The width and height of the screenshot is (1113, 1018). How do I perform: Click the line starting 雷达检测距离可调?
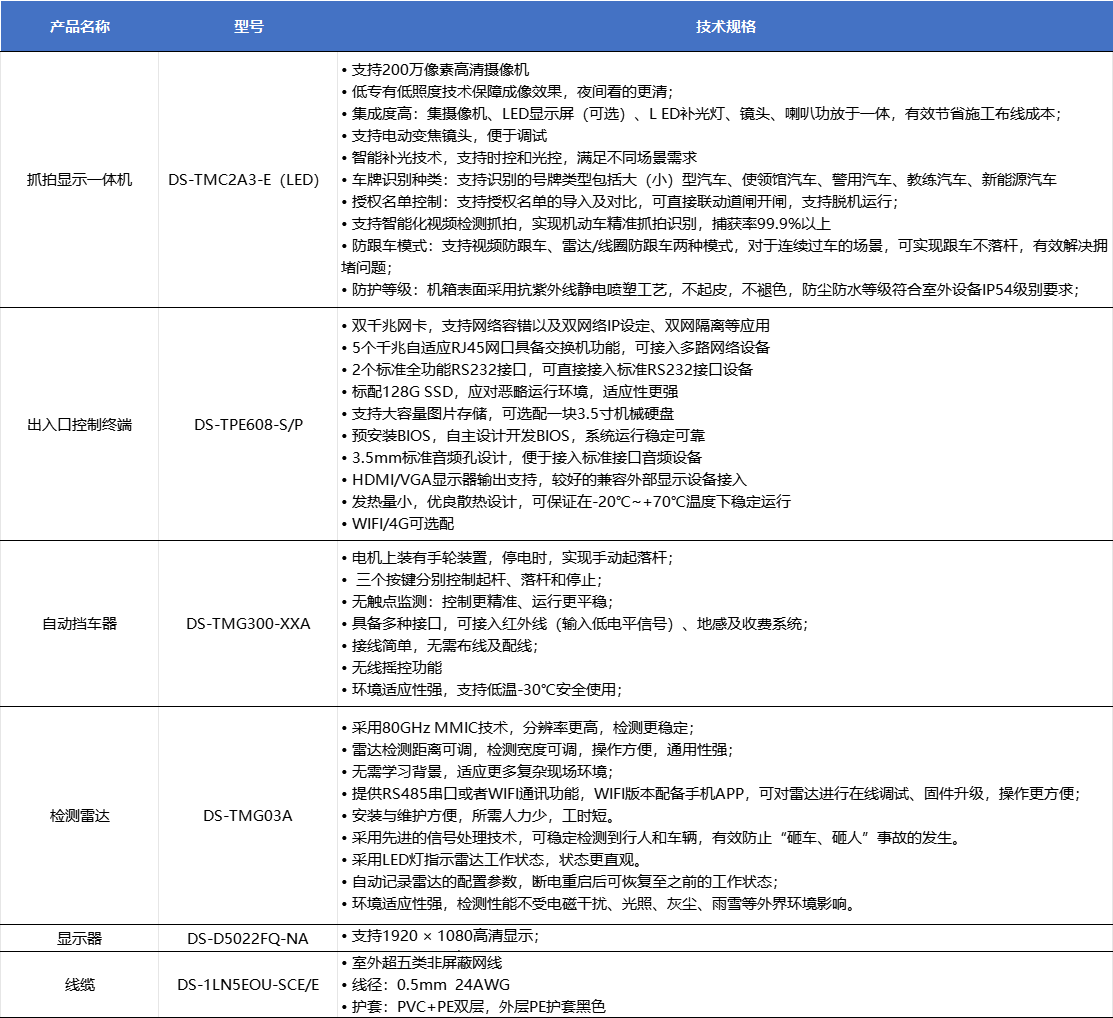click(x=537, y=750)
